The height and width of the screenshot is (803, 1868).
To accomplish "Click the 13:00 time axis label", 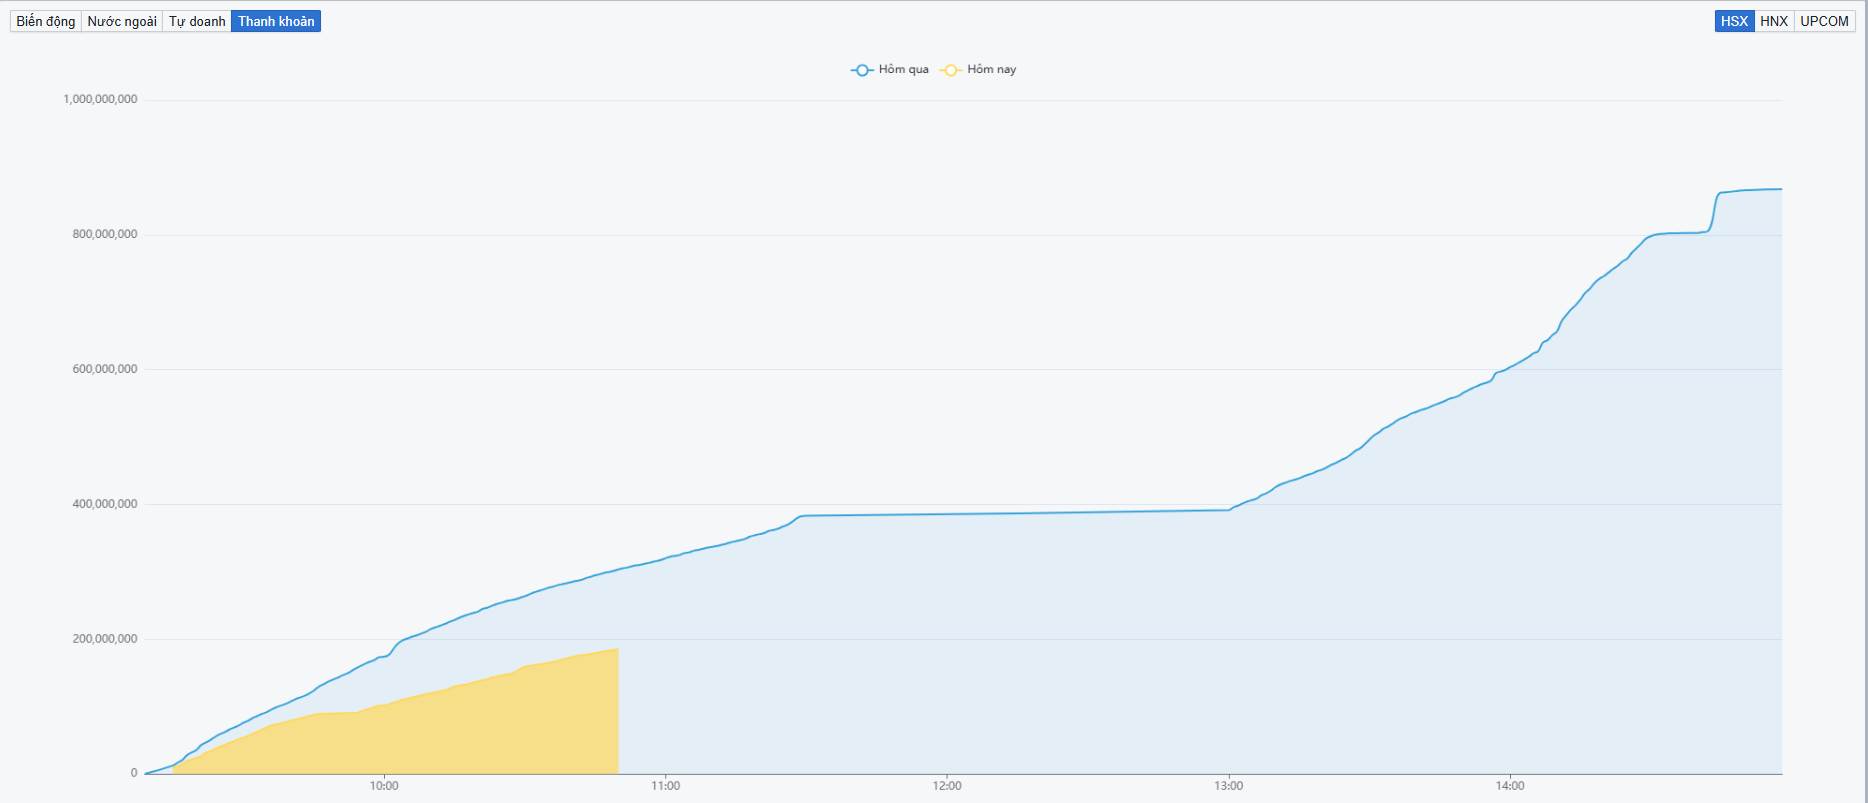I will pyautogui.click(x=1229, y=786).
